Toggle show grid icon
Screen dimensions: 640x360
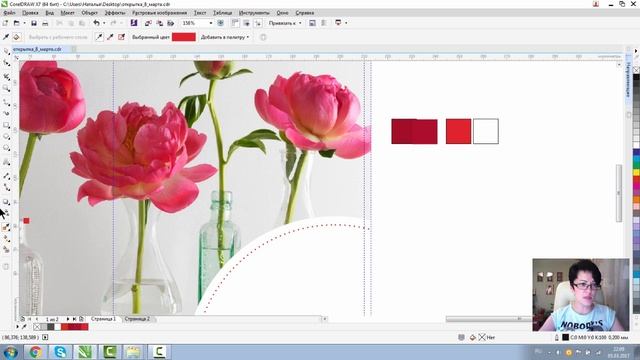click(247, 23)
